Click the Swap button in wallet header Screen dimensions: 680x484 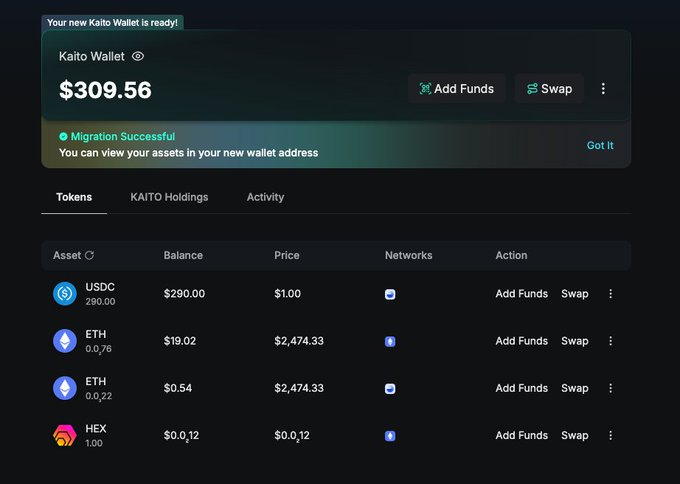point(549,88)
